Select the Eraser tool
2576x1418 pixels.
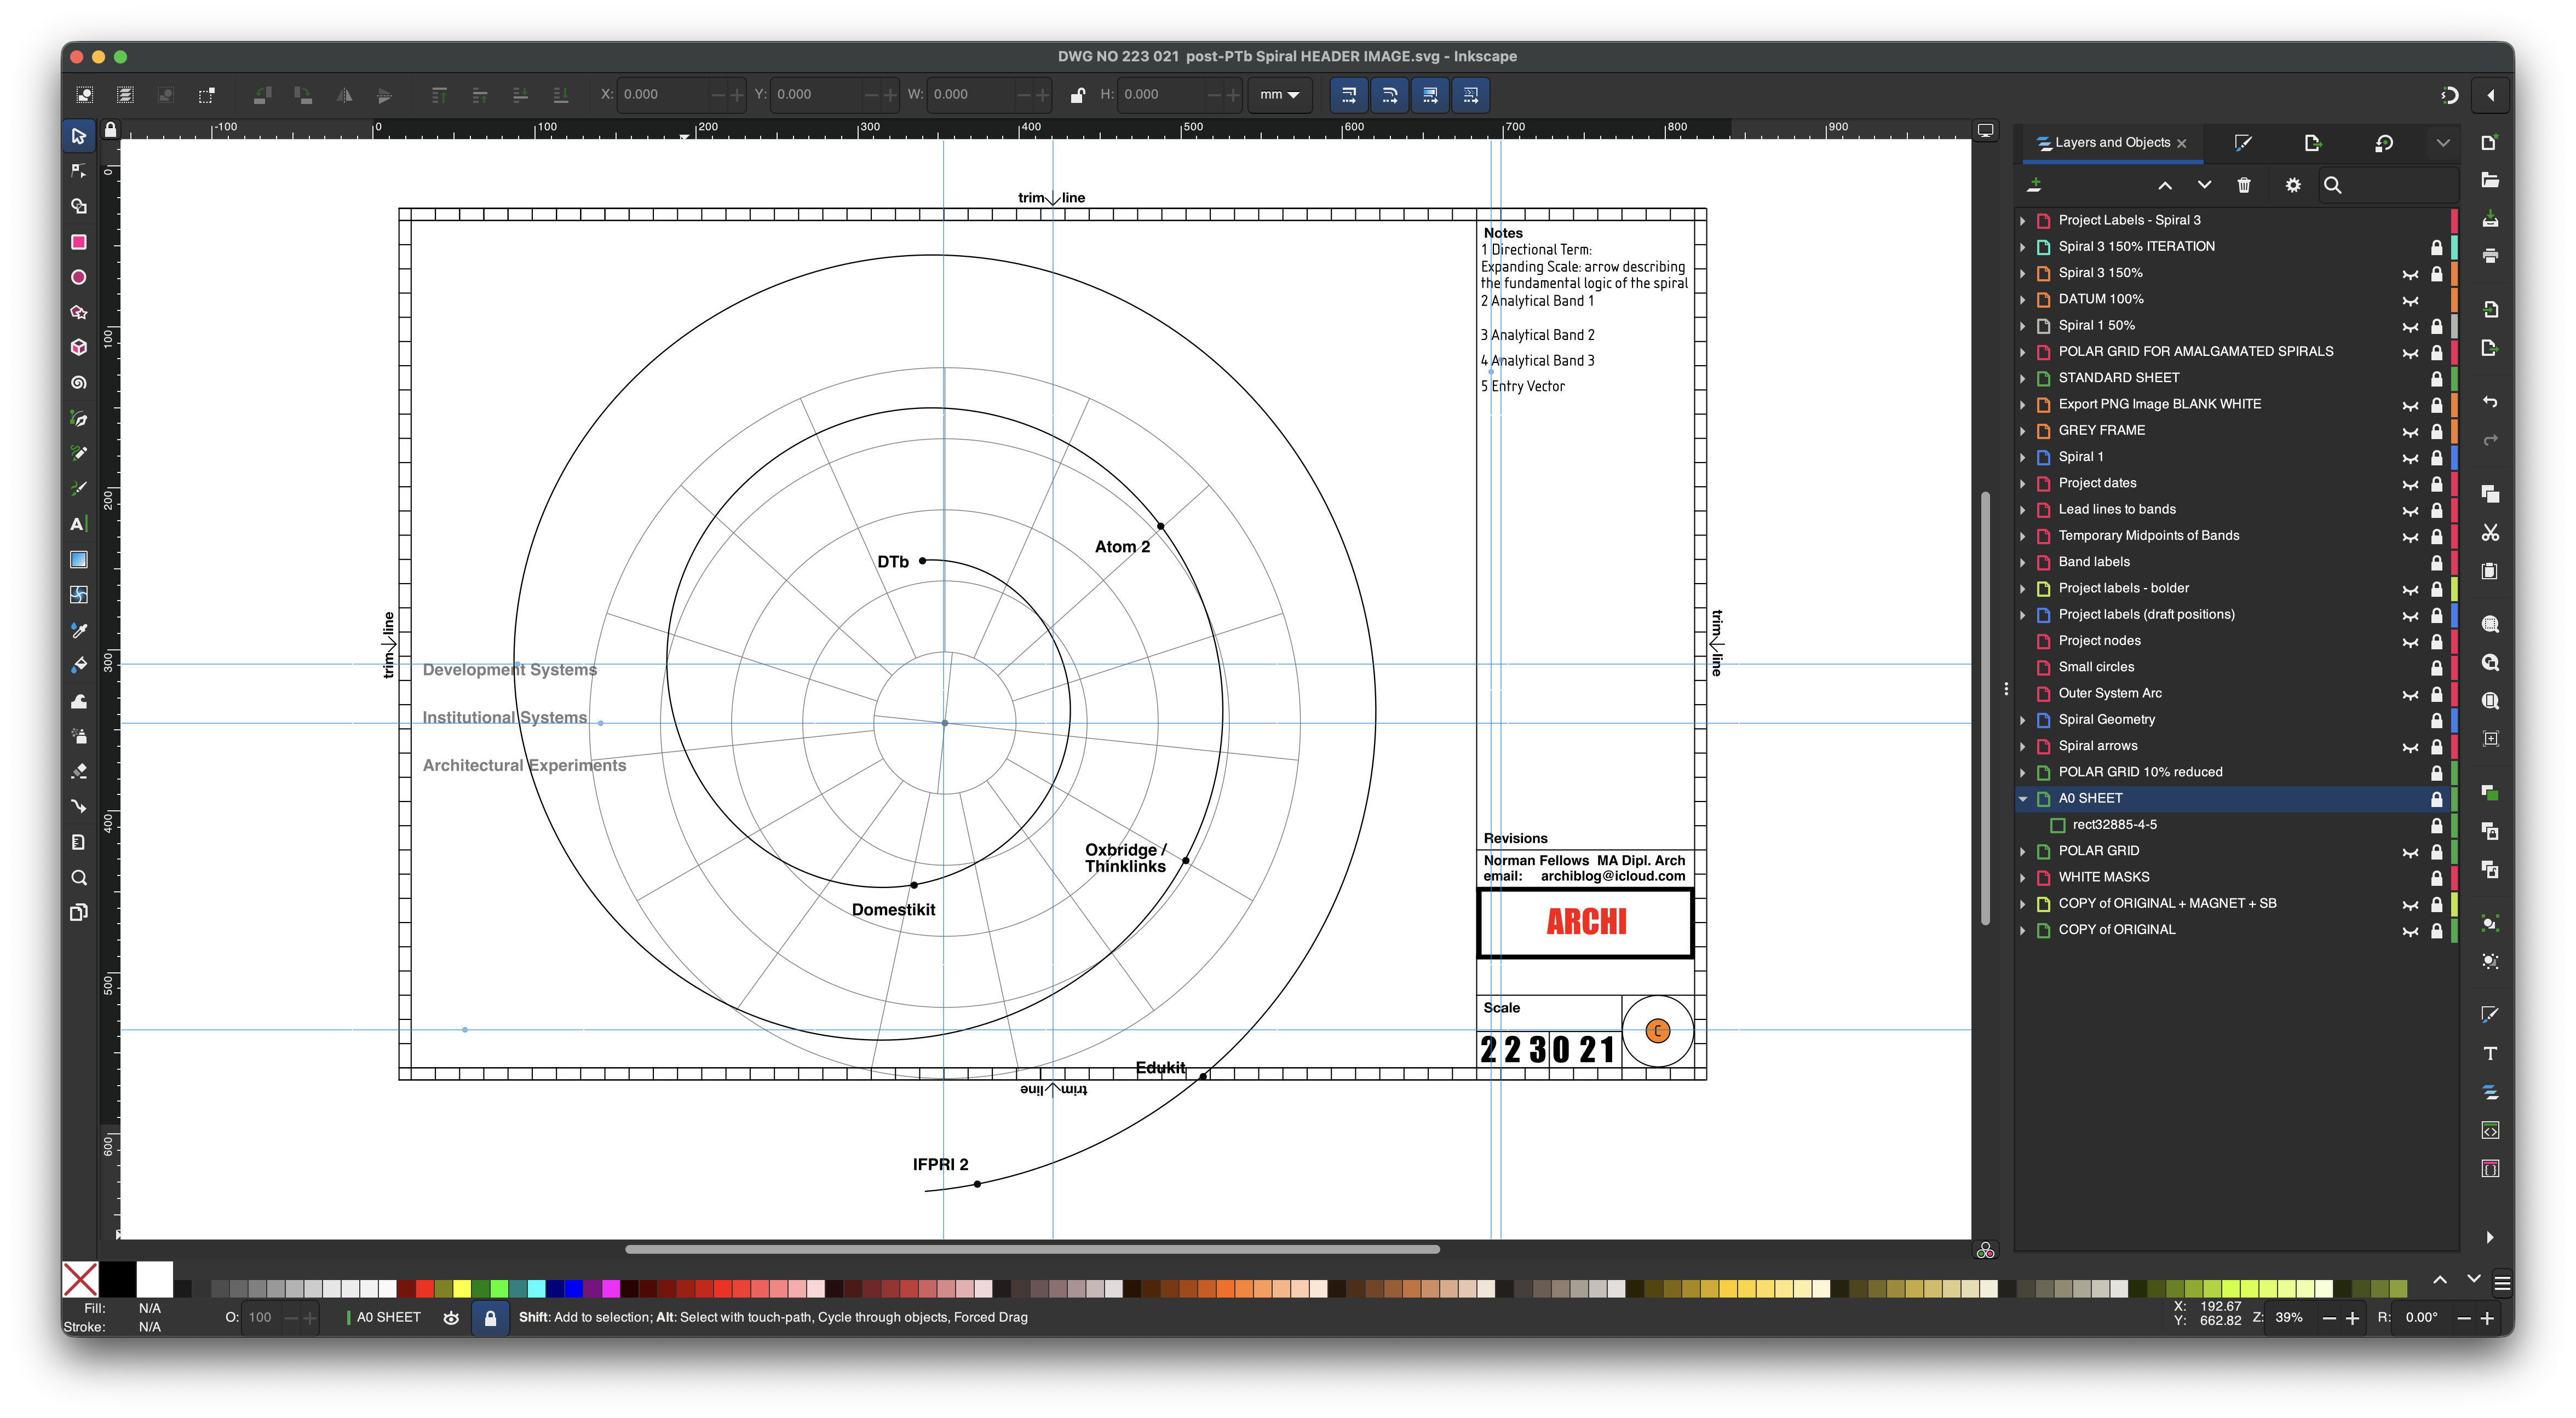(79, 771)
